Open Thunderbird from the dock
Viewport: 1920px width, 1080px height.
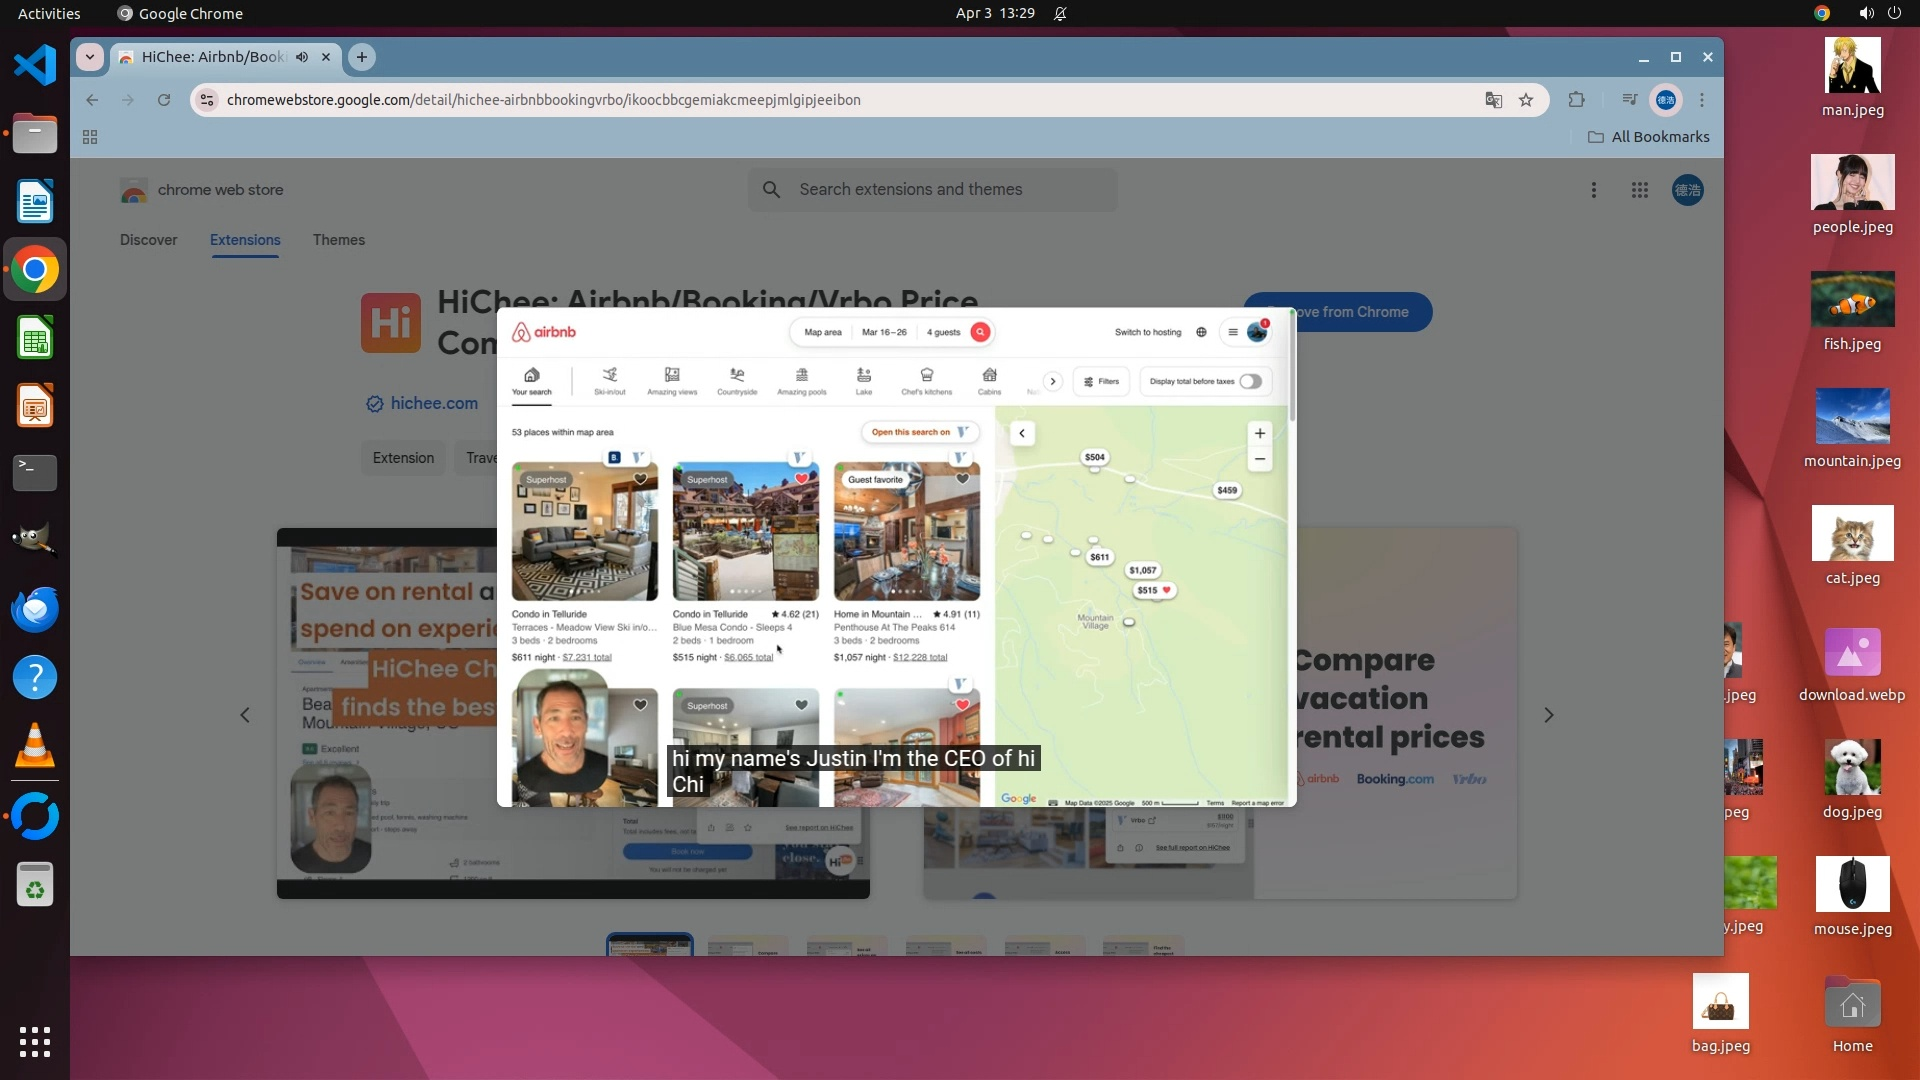(35, 609)
